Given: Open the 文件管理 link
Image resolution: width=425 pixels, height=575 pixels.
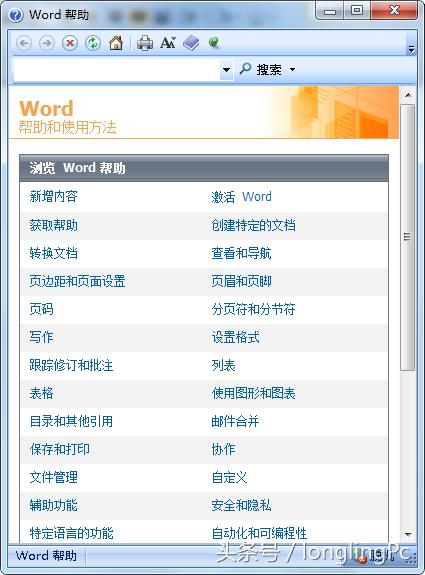Looking at the screenshot, I should coord(54,477).
